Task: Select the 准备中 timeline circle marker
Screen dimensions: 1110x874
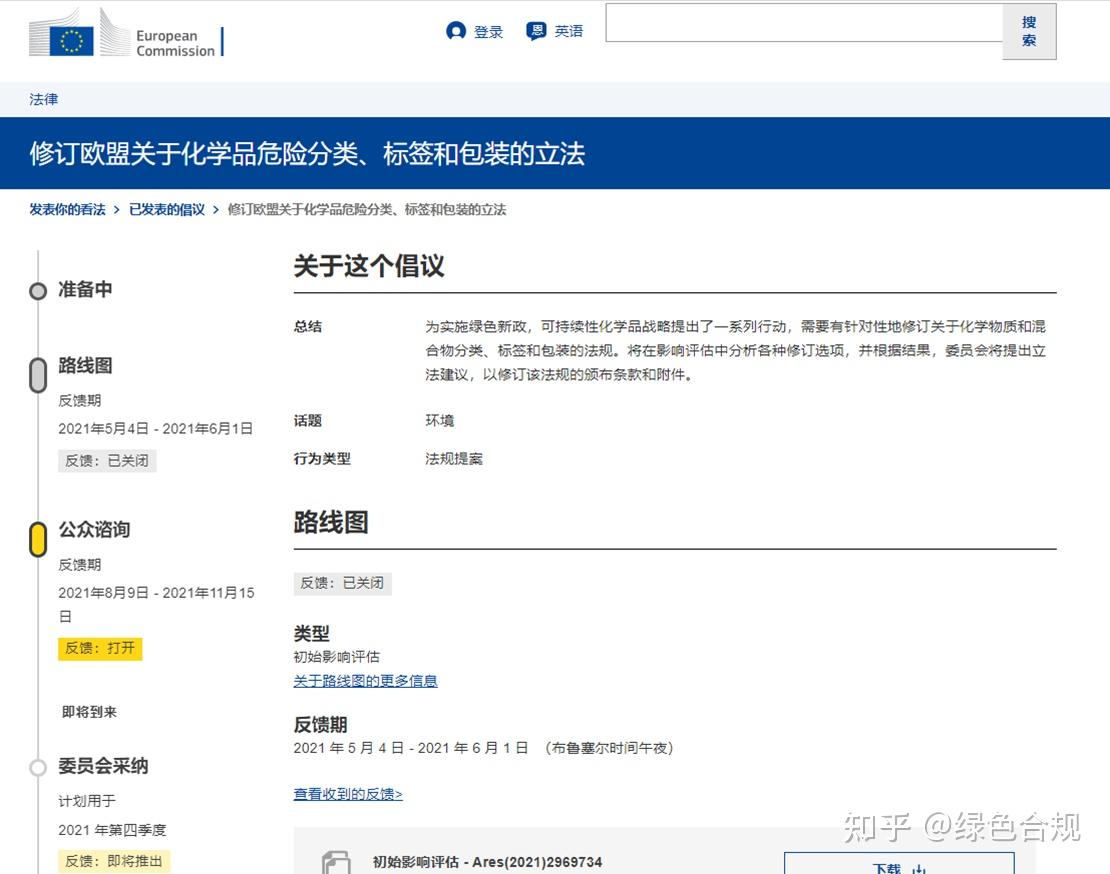Action: [38, 291]
